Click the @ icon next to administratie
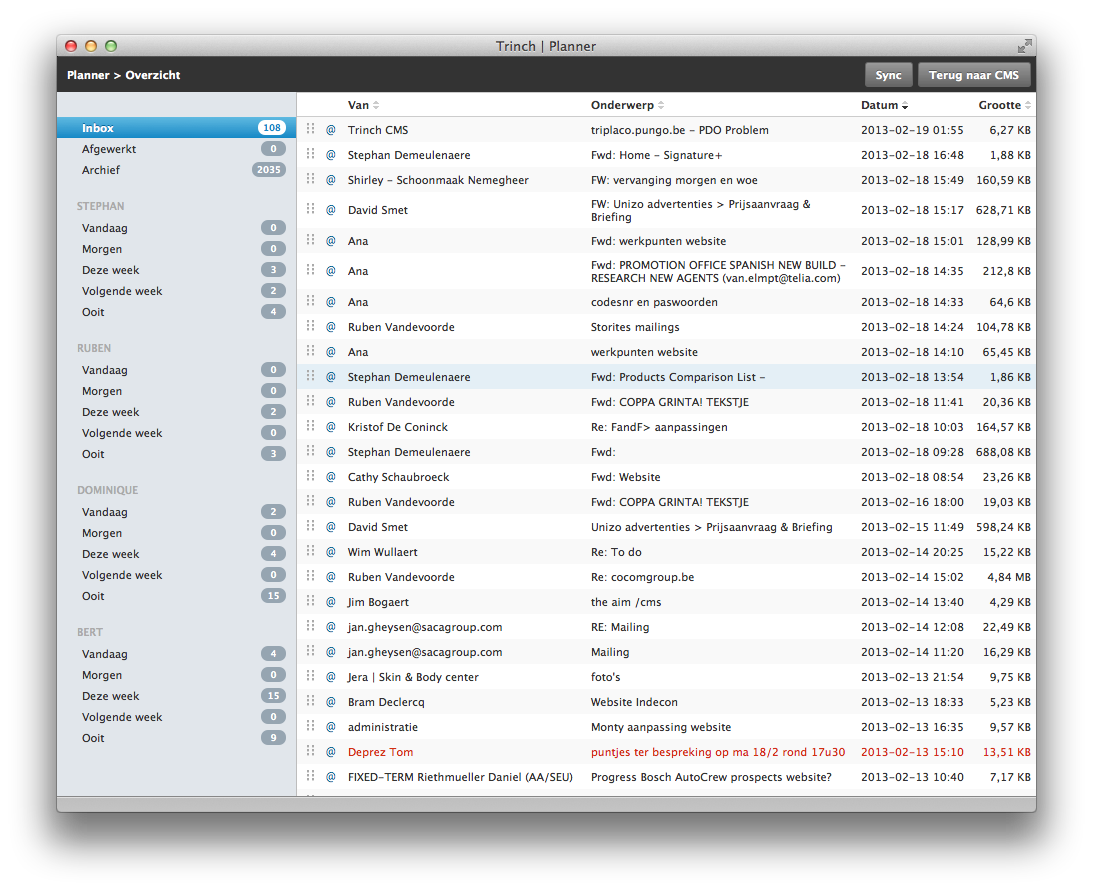1093x891 pixels. tap(331, 727)
